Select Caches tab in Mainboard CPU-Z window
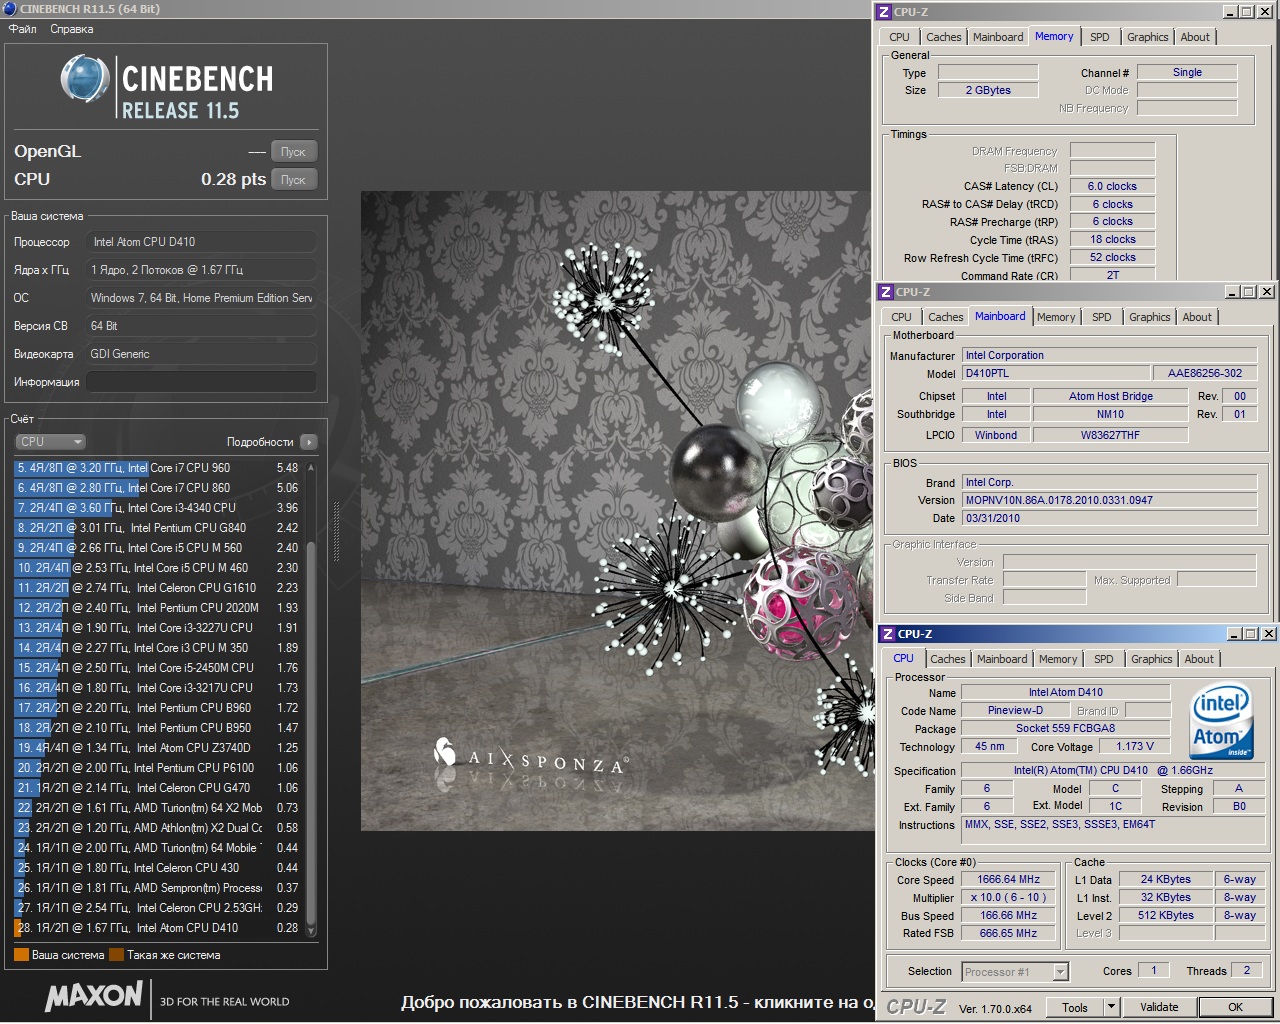Screen dimensions: 1280x1024 (946, 317)
